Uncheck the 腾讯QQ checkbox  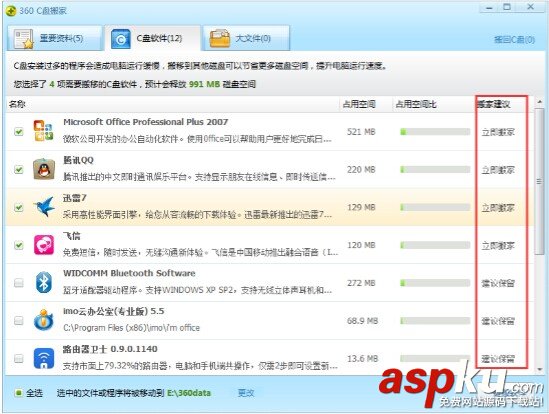19,170
